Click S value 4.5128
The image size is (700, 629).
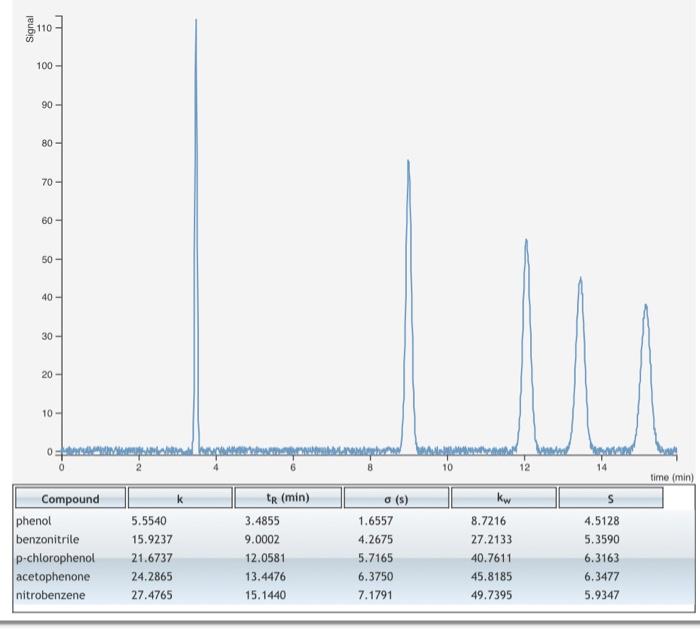(x=602, y=521)
